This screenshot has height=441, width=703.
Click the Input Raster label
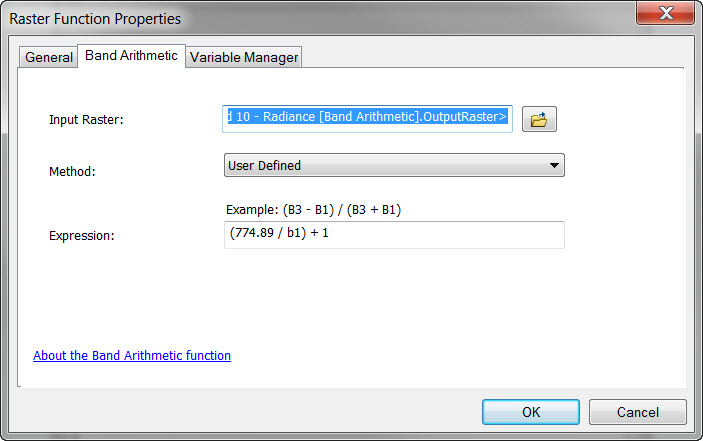86,120
